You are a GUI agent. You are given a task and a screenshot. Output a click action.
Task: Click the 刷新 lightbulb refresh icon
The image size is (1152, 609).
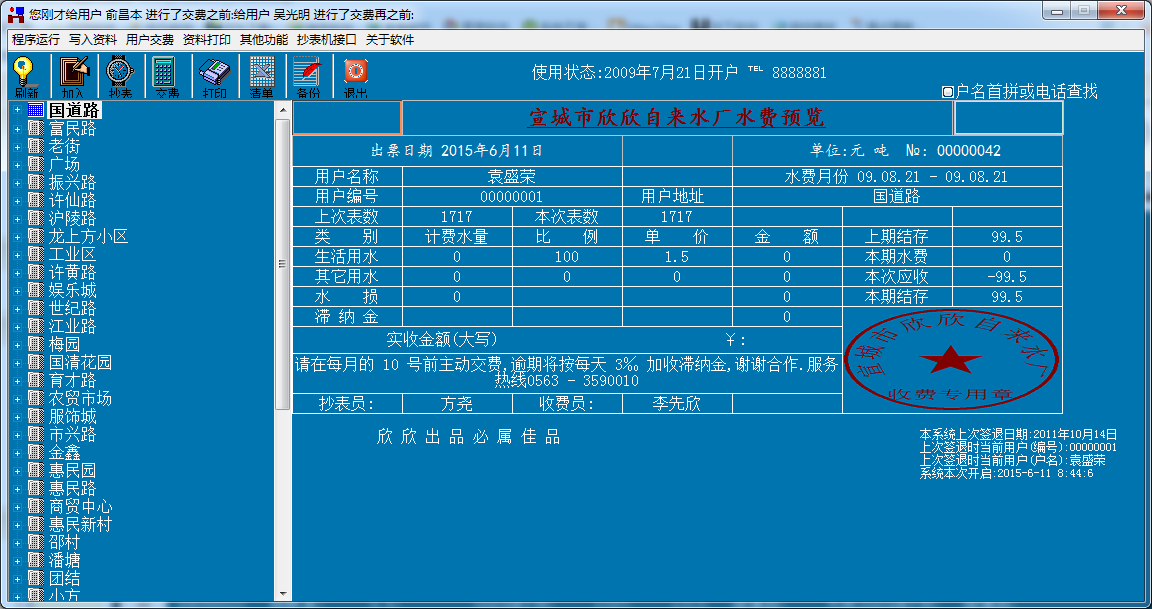[26, 76]
